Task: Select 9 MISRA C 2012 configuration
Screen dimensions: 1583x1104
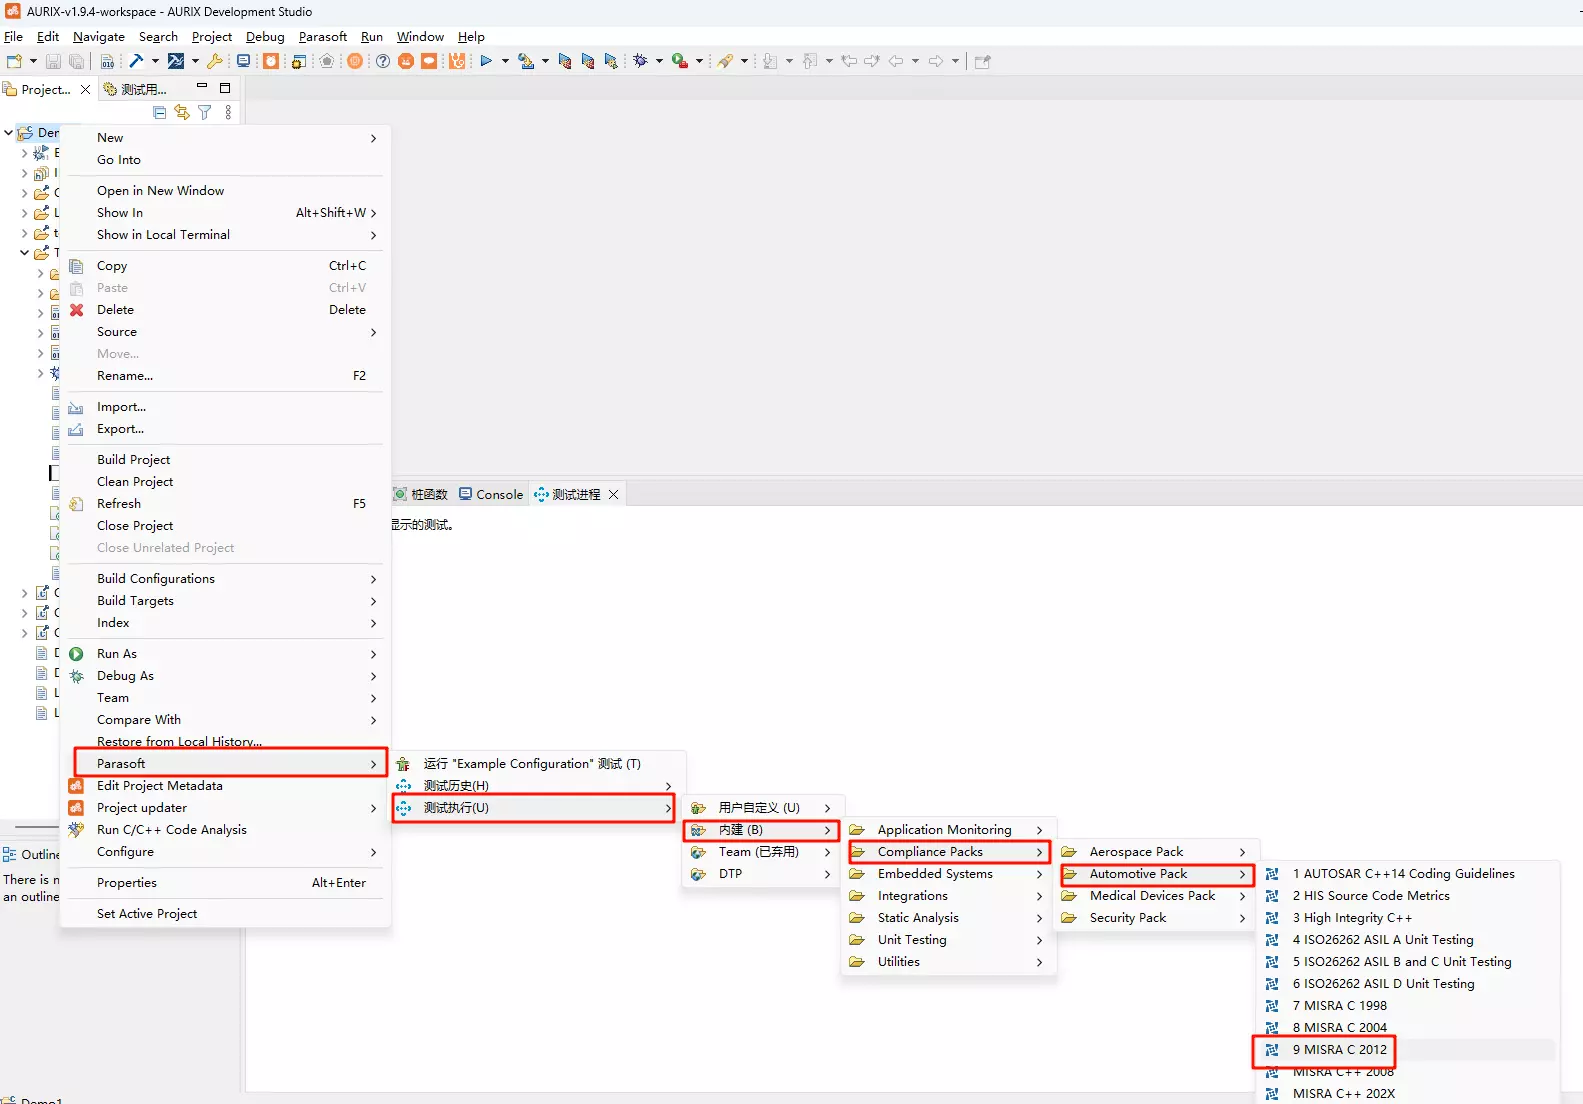Action: [x=1339, y=1050]
